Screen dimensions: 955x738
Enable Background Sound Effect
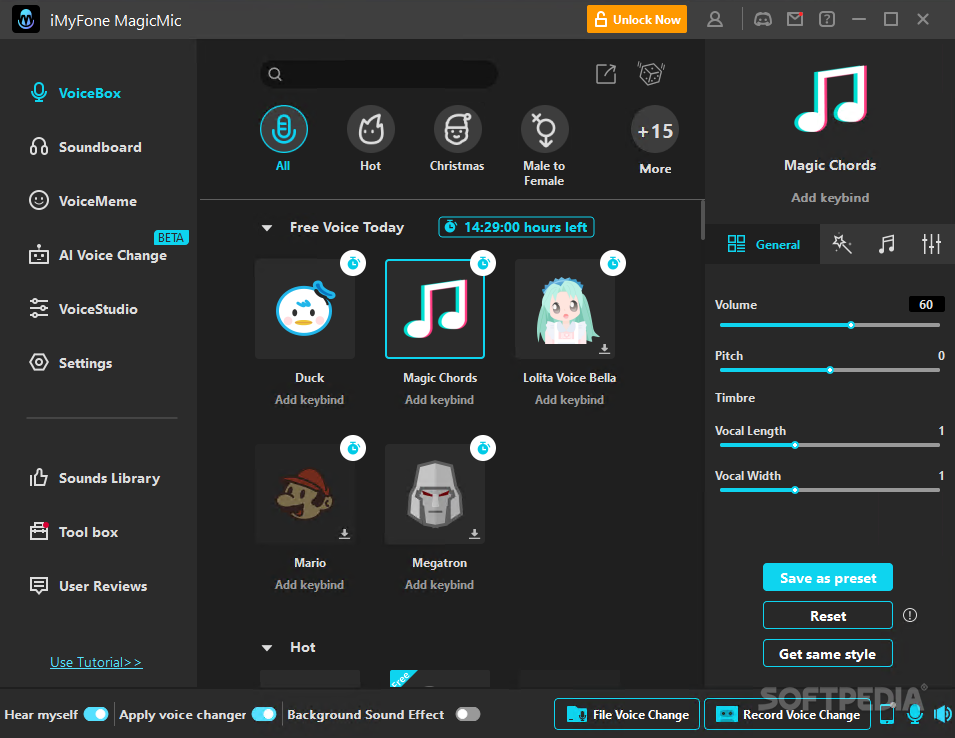point(468,714)
